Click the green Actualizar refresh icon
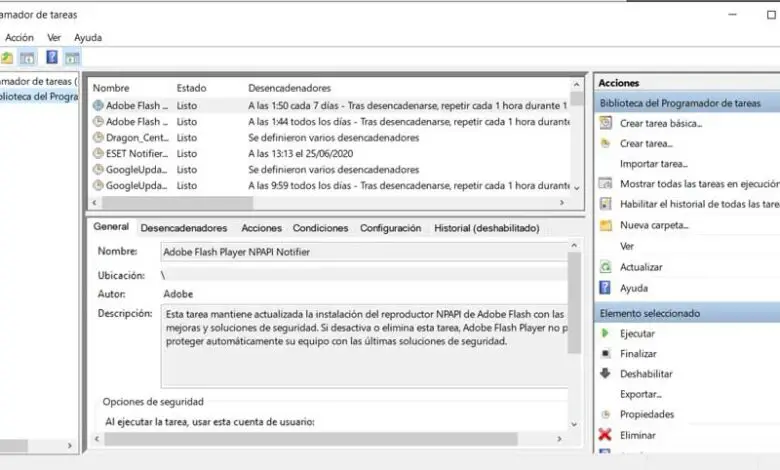 [x=605, y=267]
